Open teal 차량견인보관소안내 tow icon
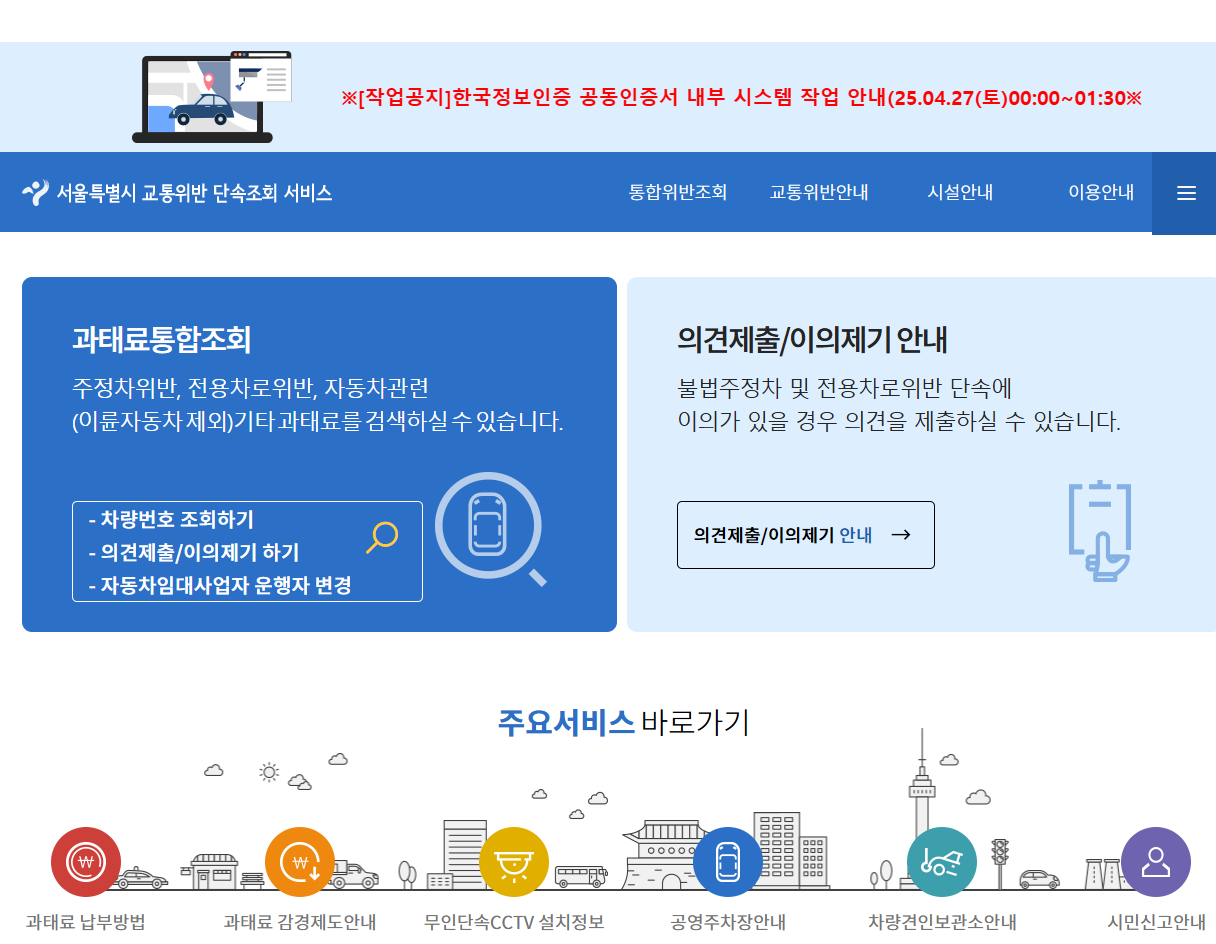Screen dimensions: 1216x944 (x=942, y=862)
